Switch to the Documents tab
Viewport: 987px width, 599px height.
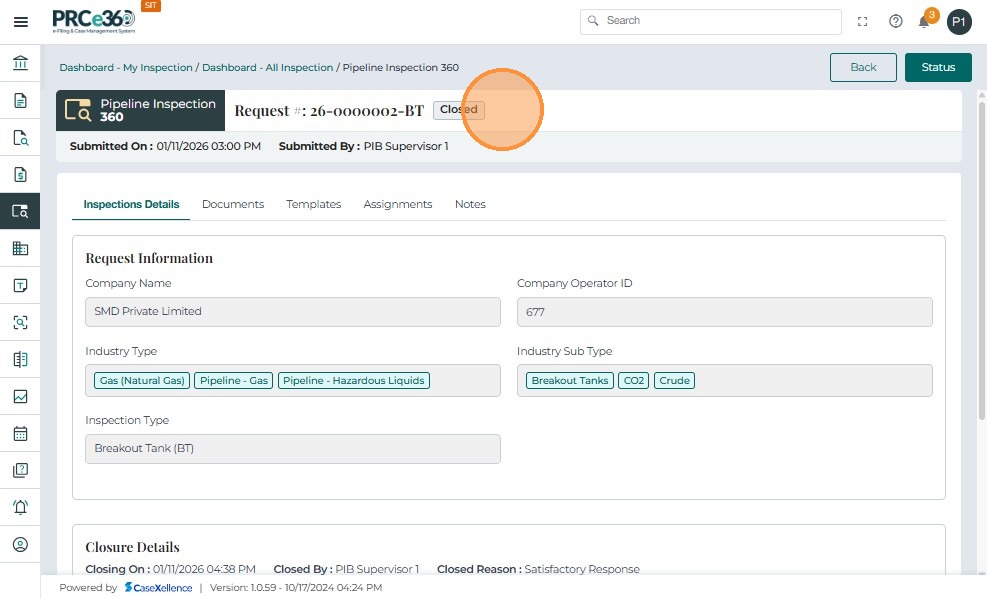click(233, 204)
